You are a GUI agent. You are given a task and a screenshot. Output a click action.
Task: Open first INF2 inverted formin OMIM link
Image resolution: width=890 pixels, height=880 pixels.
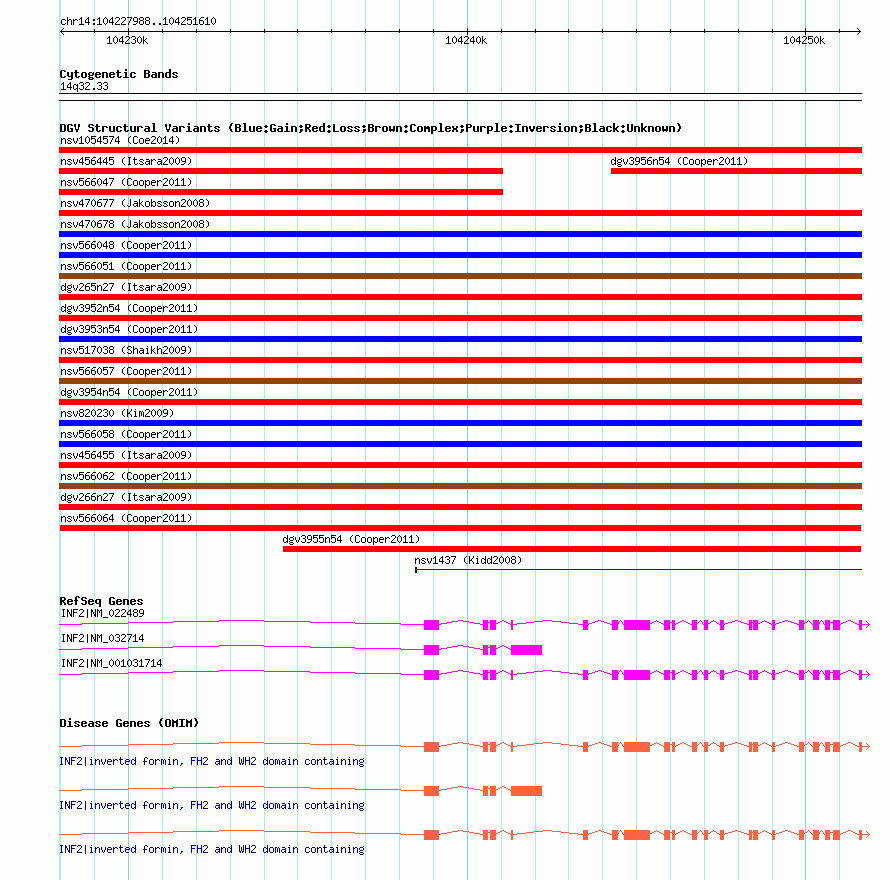[212, 761]
